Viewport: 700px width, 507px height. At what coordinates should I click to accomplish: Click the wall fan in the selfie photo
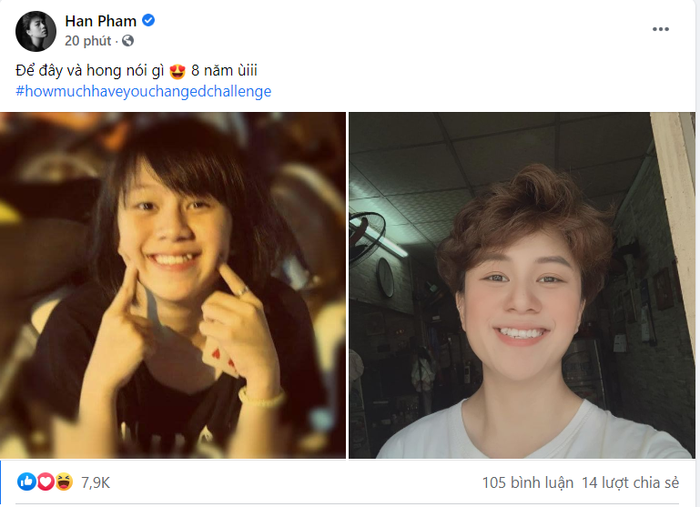pyautogui.click(x=367, y=237)
